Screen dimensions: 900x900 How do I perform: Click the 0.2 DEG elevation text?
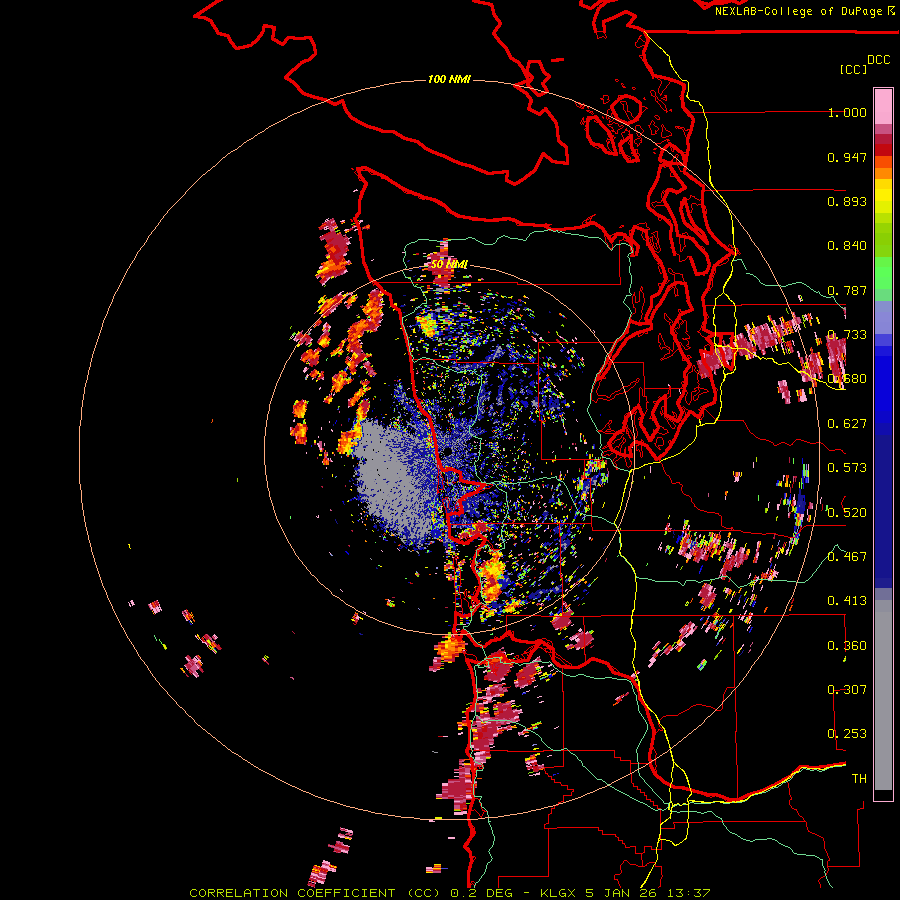(x=482, y=893)
